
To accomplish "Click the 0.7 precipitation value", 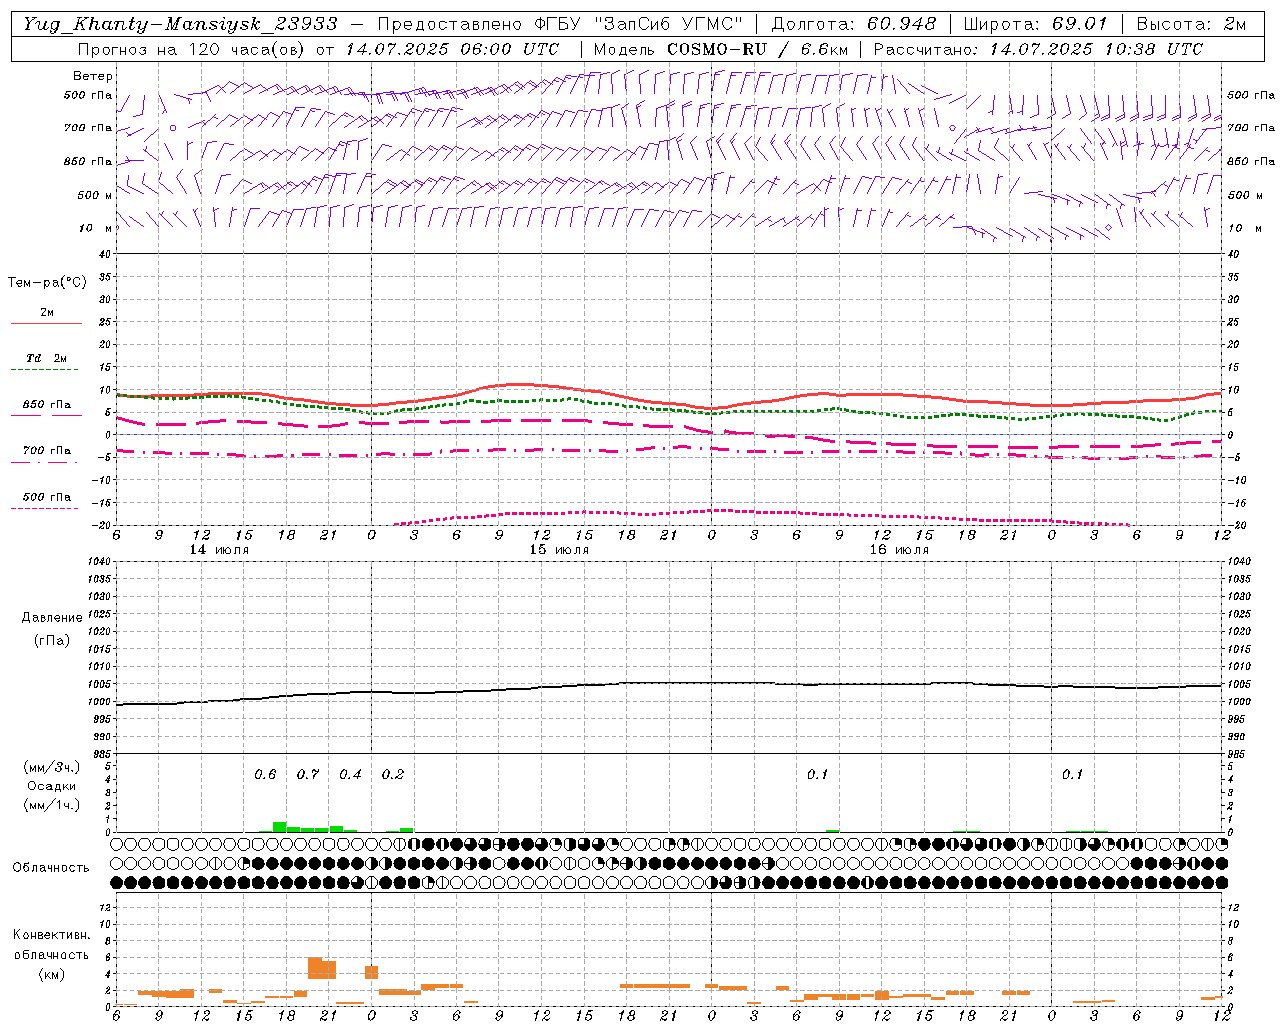I will [x=308, y=775].
